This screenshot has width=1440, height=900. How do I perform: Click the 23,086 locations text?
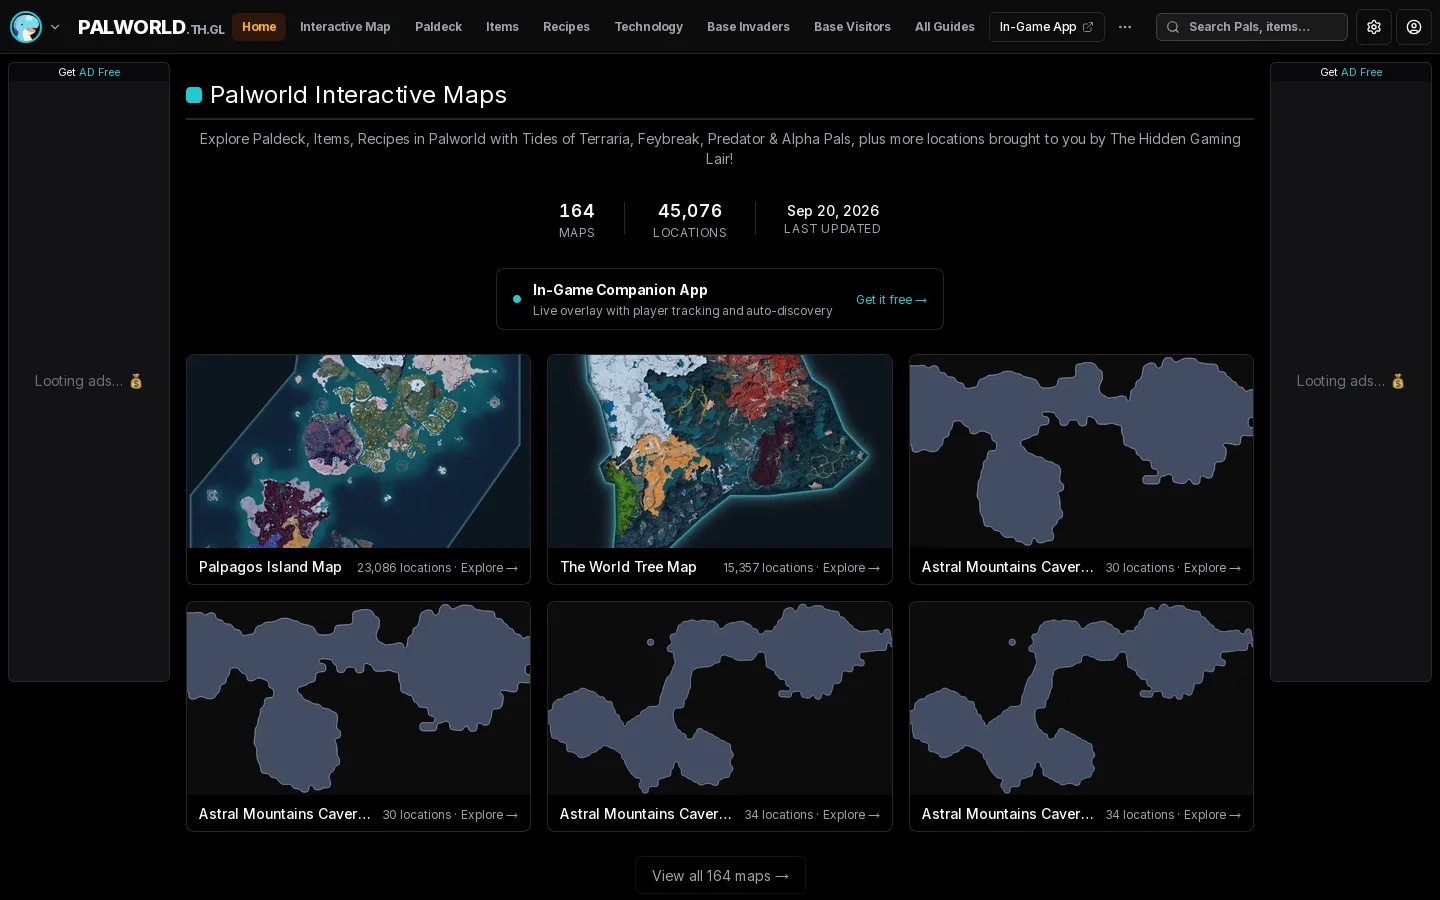pyautogui.click(x=404, y=568)
